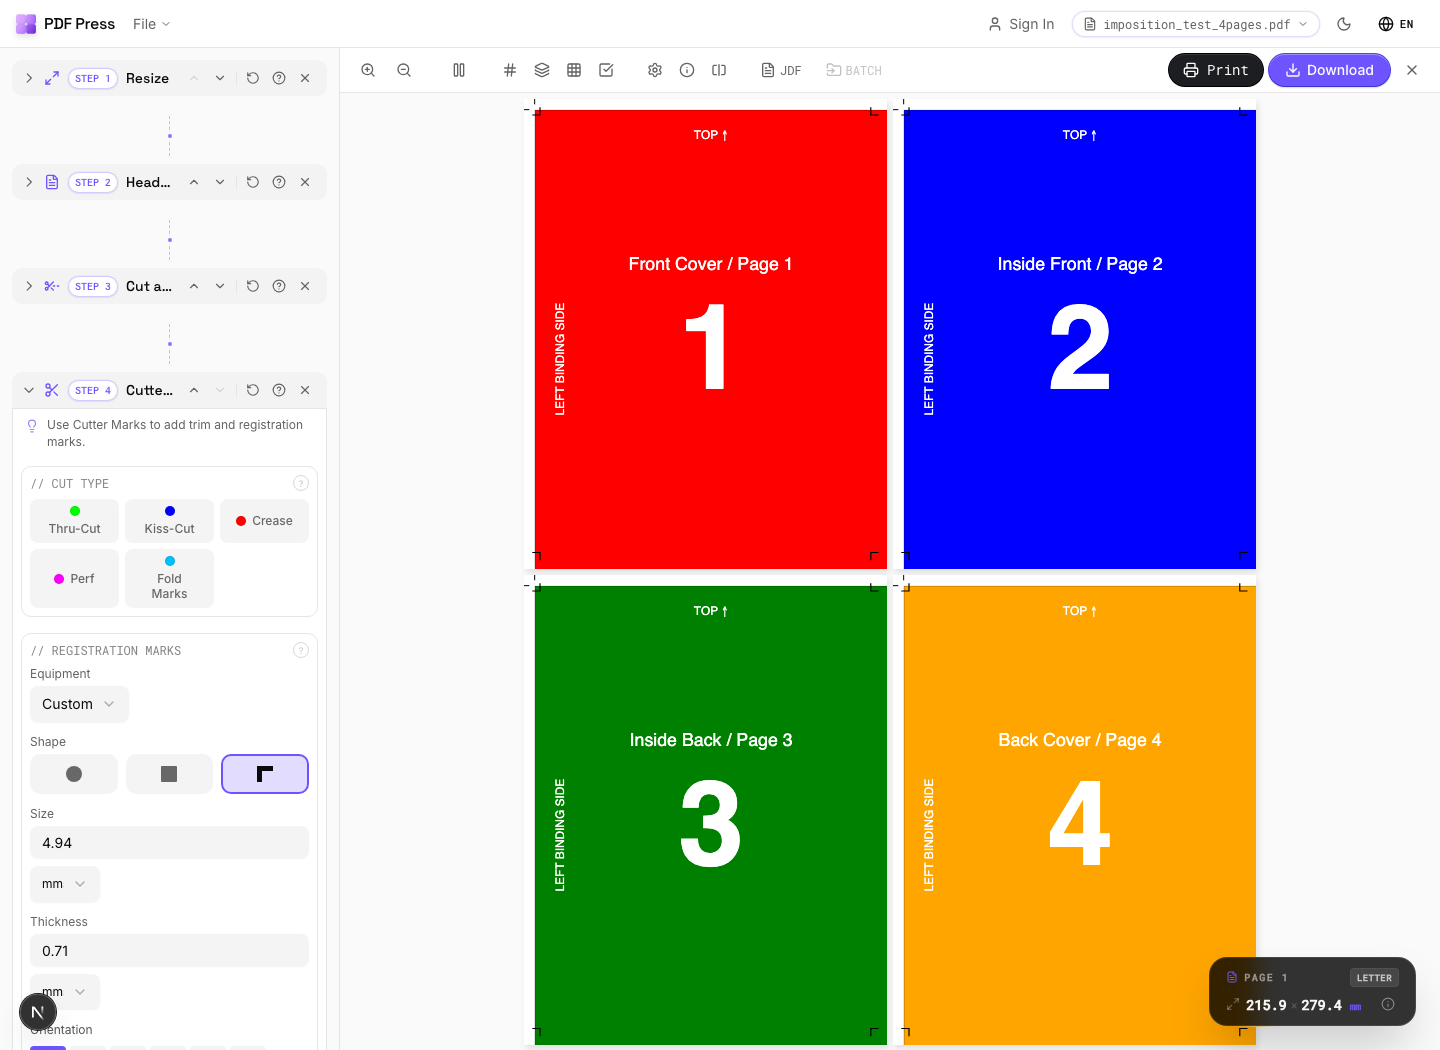Expand the Step 1 Resize panel

[x=29, y=78]
